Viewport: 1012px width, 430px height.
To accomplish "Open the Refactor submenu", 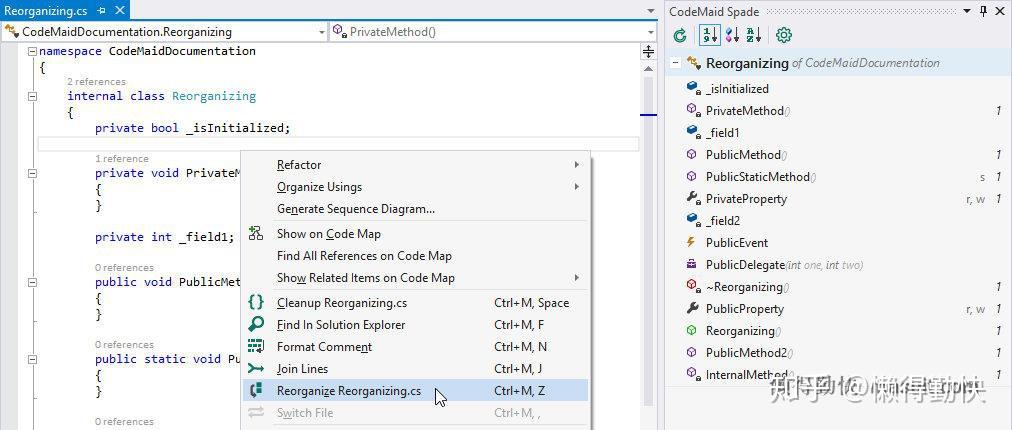I will pyautogui.click(x=416, y=165).
